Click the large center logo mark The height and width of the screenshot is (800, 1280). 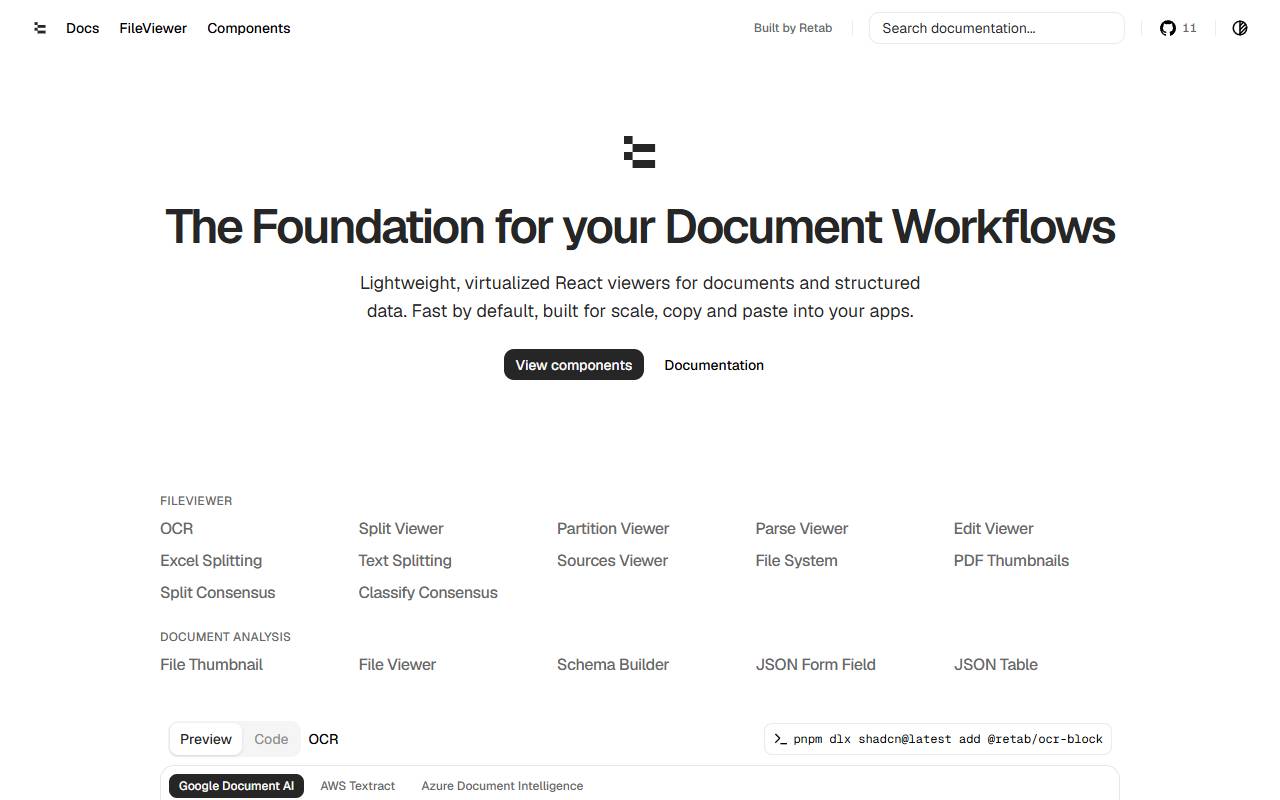coord(640,152)
